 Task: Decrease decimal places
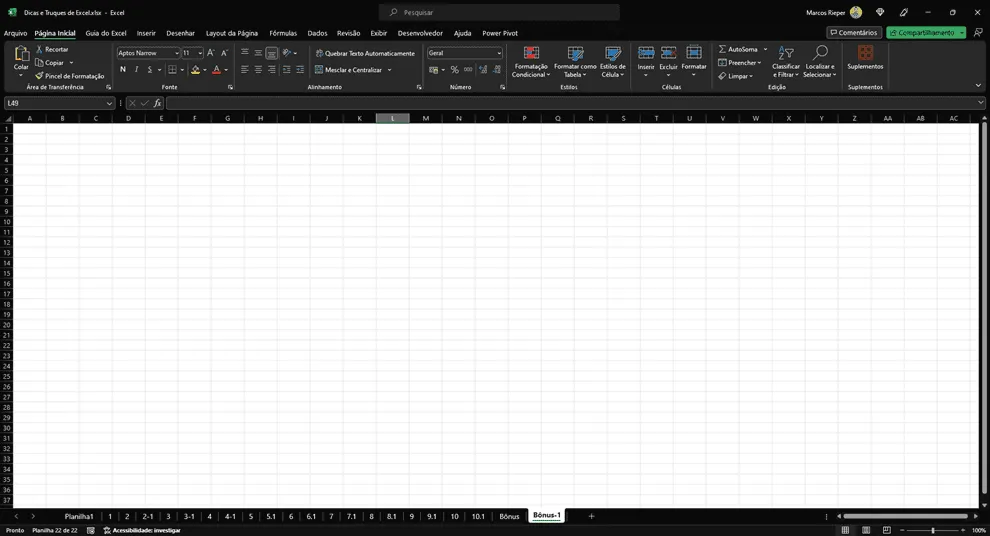click(497, 70)
